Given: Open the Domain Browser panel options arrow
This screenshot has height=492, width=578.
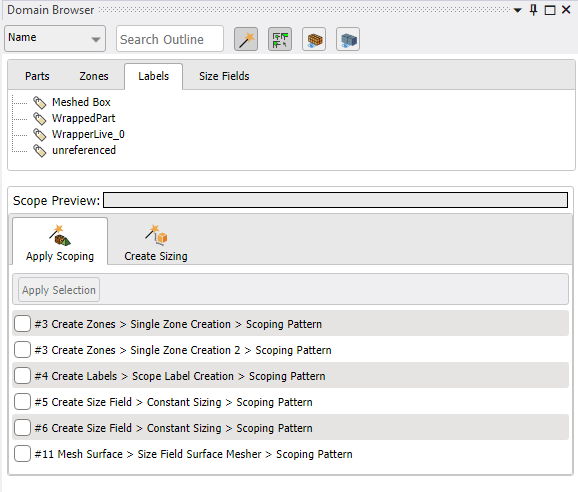Looking at the screenshot, I should click(518, 10).
